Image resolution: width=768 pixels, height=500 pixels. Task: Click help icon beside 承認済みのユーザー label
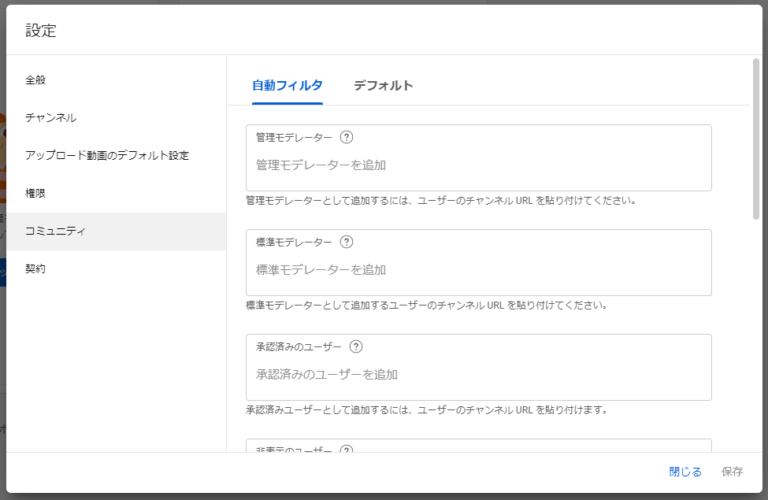pos(356,347)
